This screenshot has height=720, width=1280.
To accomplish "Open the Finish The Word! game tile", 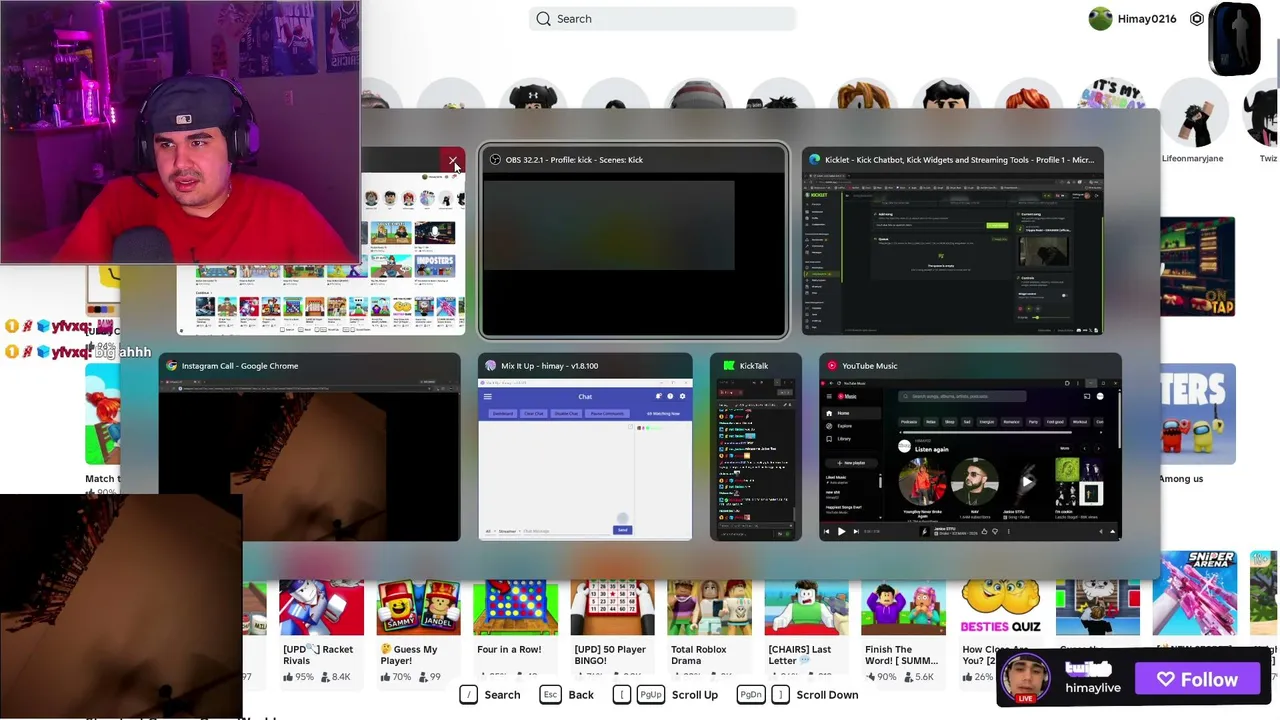I will (903, 632).
